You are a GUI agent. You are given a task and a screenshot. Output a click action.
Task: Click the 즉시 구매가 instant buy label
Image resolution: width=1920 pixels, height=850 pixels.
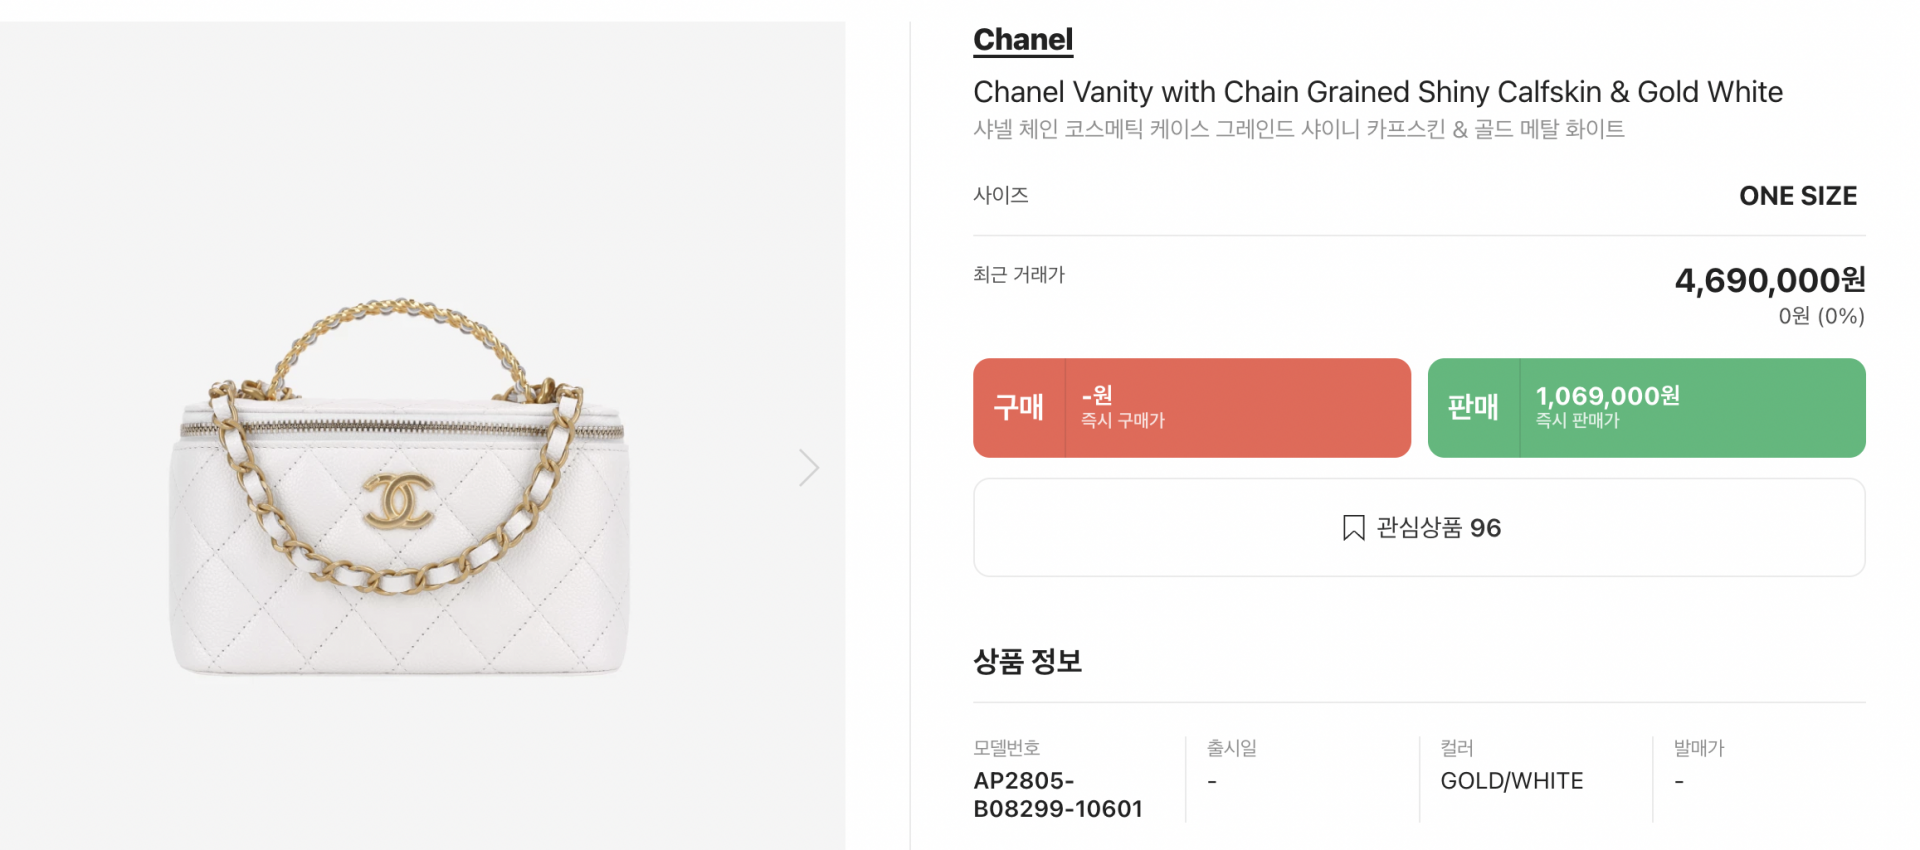point(1122,421)
